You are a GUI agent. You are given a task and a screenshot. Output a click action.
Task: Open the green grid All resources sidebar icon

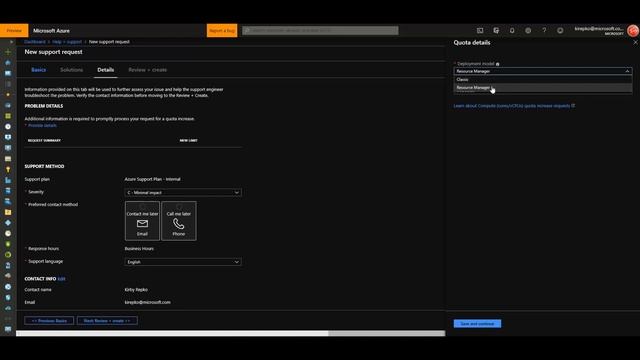tap(8, 116)
